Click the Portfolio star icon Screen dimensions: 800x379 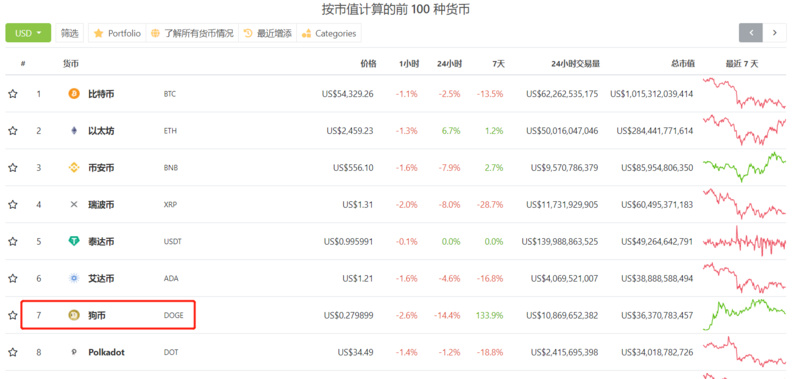99,33
